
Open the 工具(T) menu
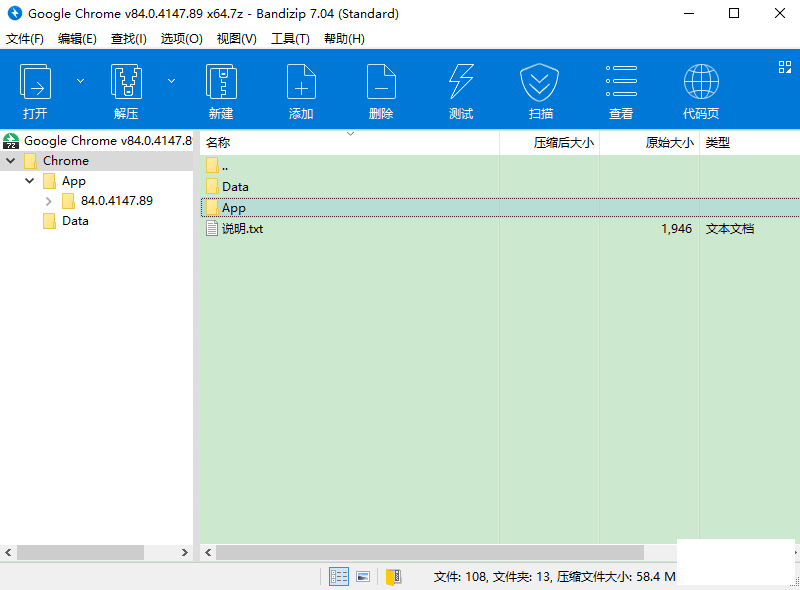pos(290,39)
